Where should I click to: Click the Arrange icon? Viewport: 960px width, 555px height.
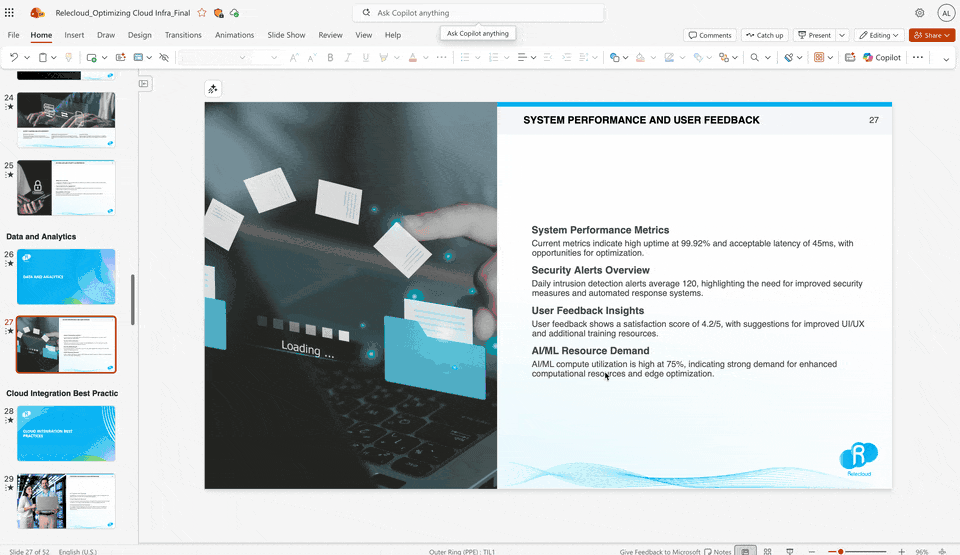tap(724, 58)
